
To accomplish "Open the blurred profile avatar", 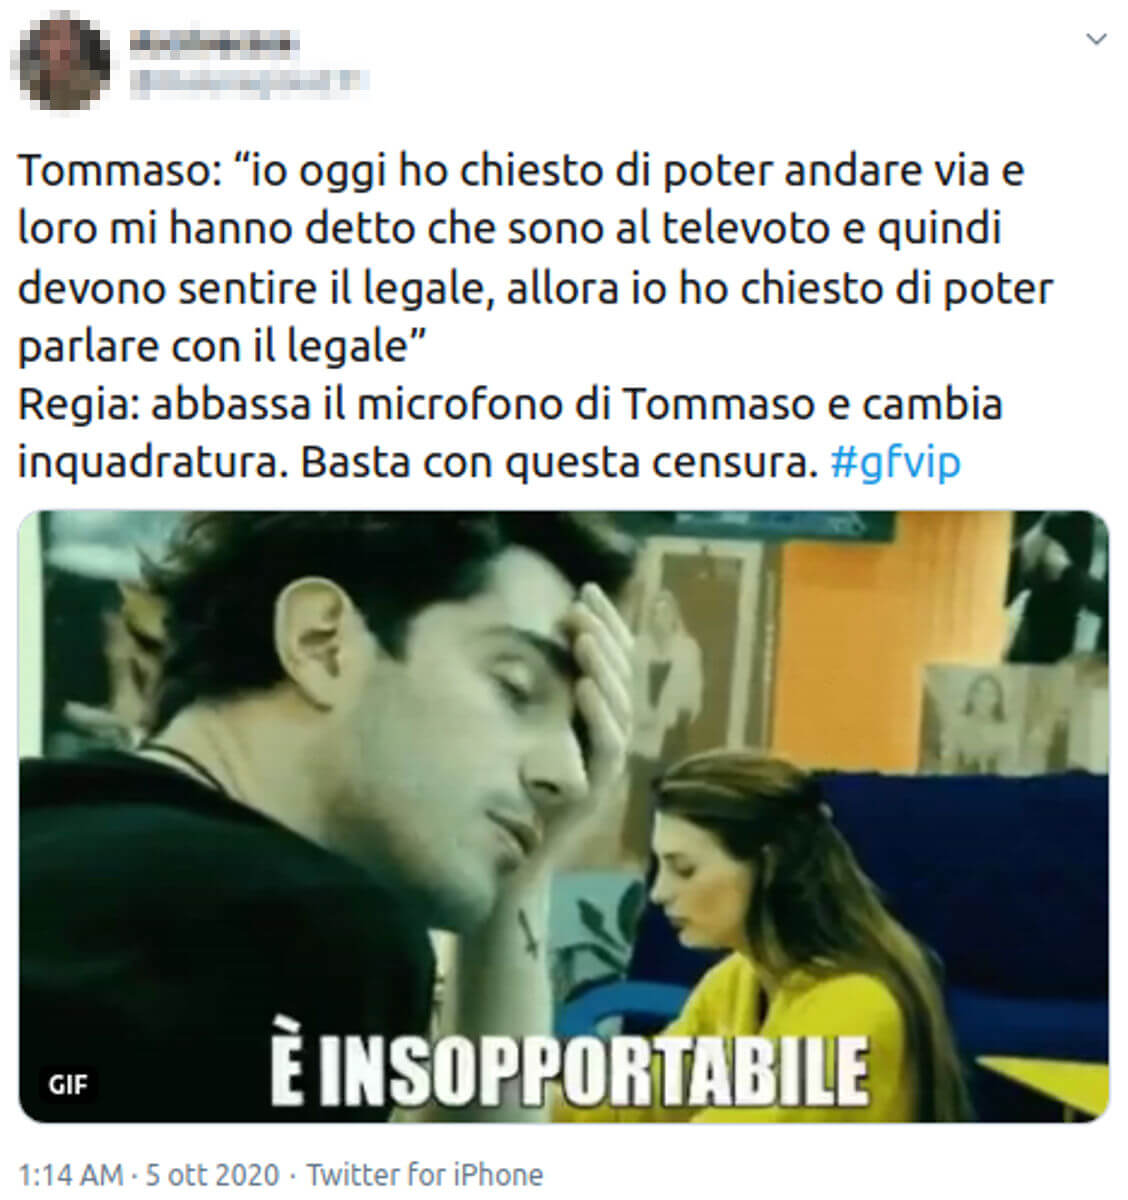I will pos(66,63).
